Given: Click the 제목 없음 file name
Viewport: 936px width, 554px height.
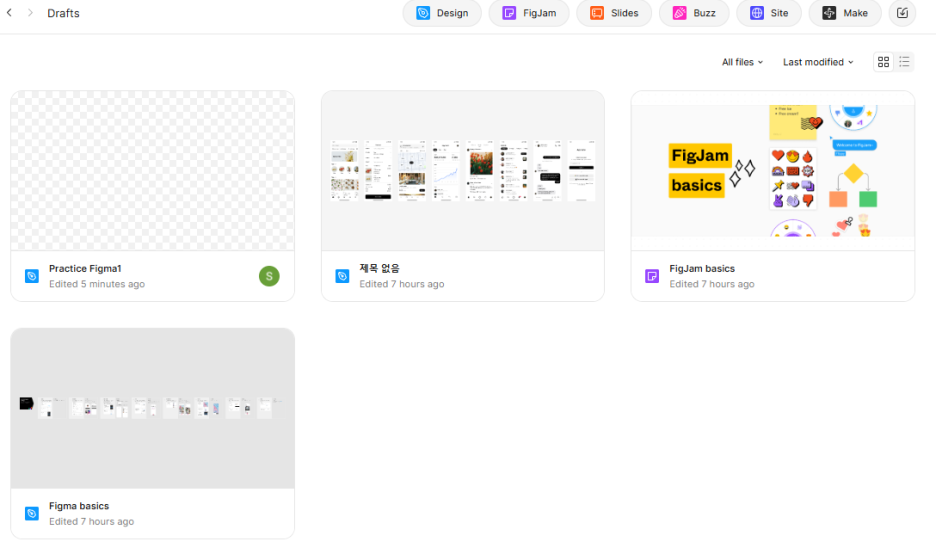Looking at the screenshot, I should tap(379, 269).
